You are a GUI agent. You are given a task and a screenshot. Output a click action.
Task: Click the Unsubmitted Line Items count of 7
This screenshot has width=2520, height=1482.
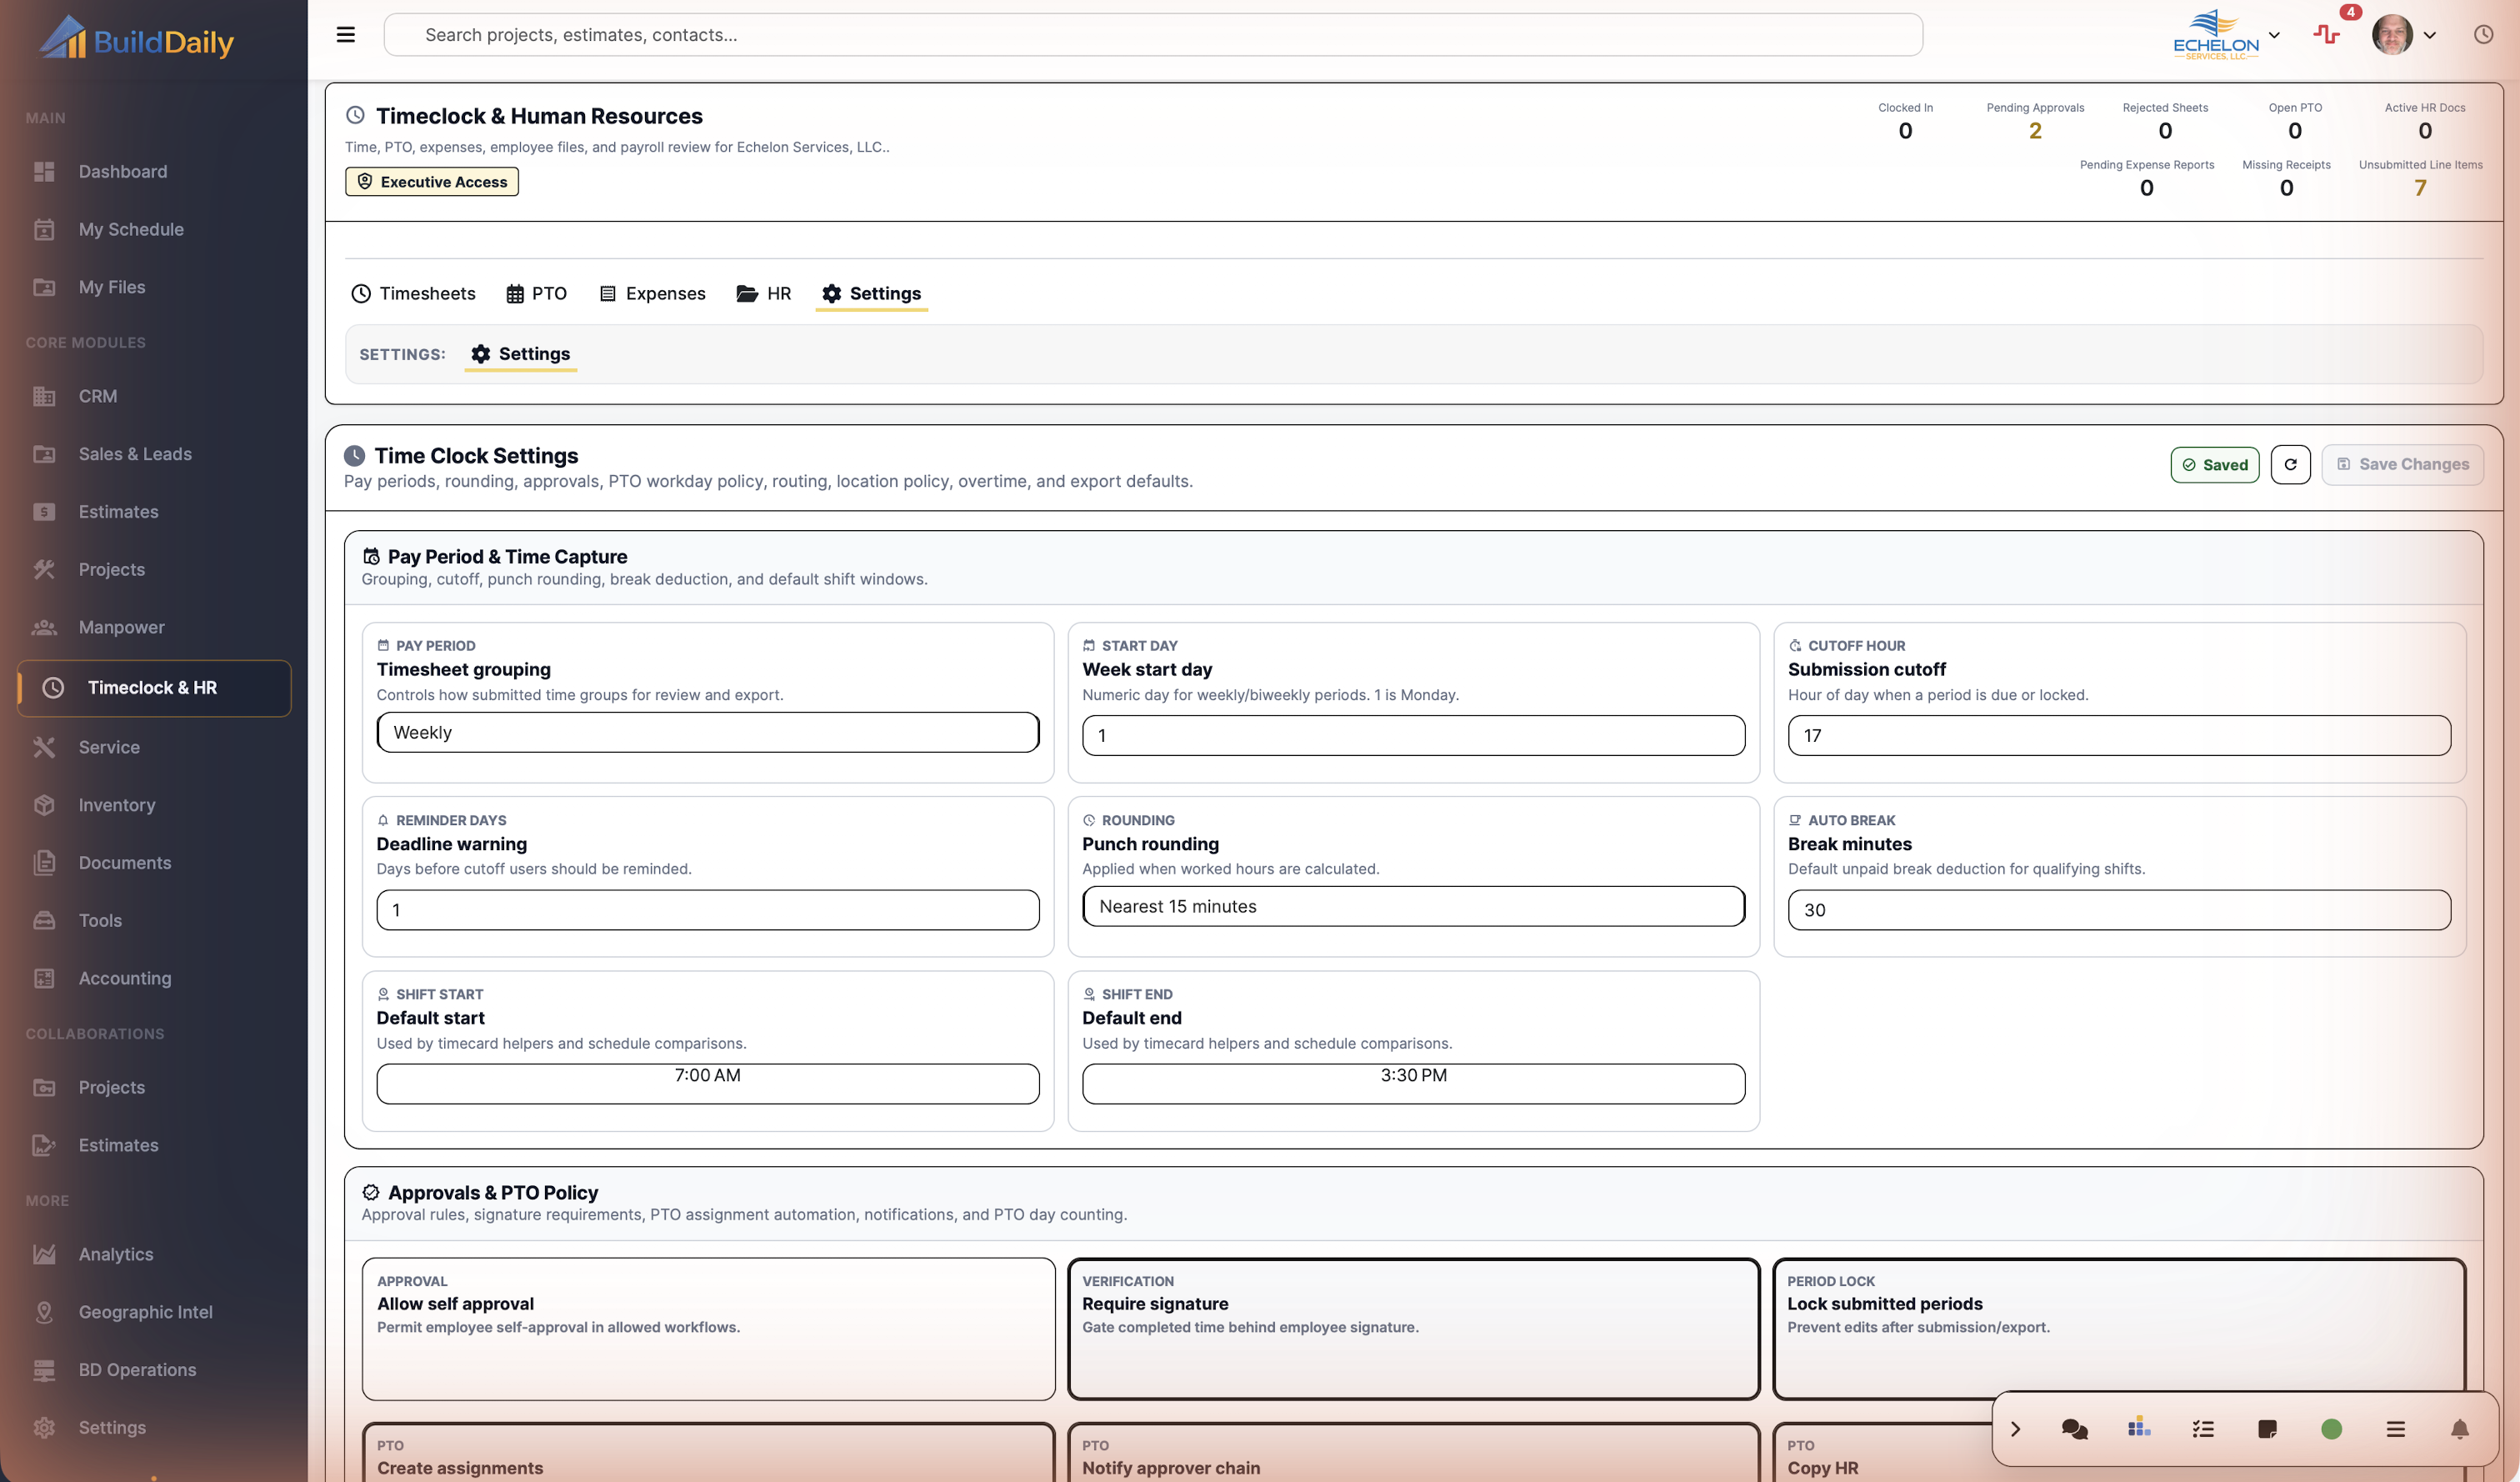(2420, 188)
